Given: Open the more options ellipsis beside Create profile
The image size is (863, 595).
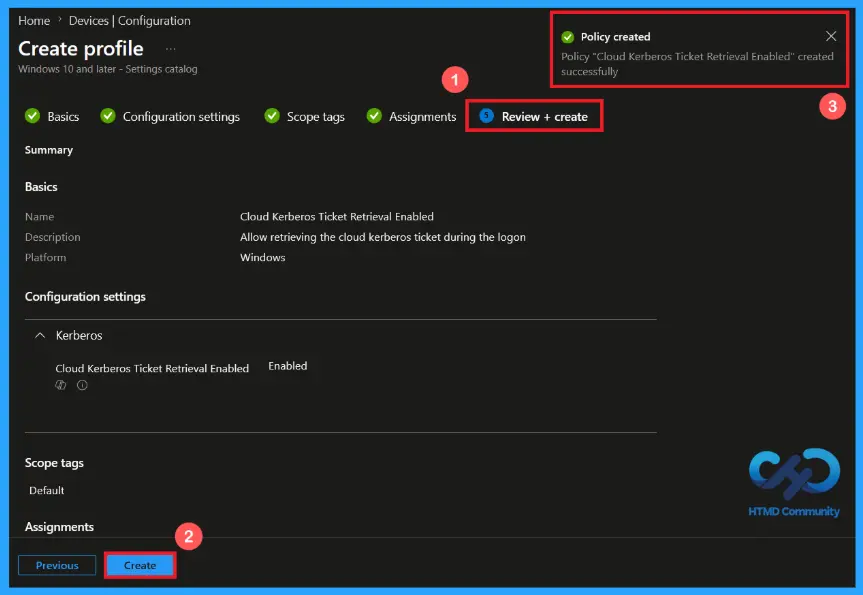Looking at the screenshot, I should pyautogui.click(x=171, y=49).
